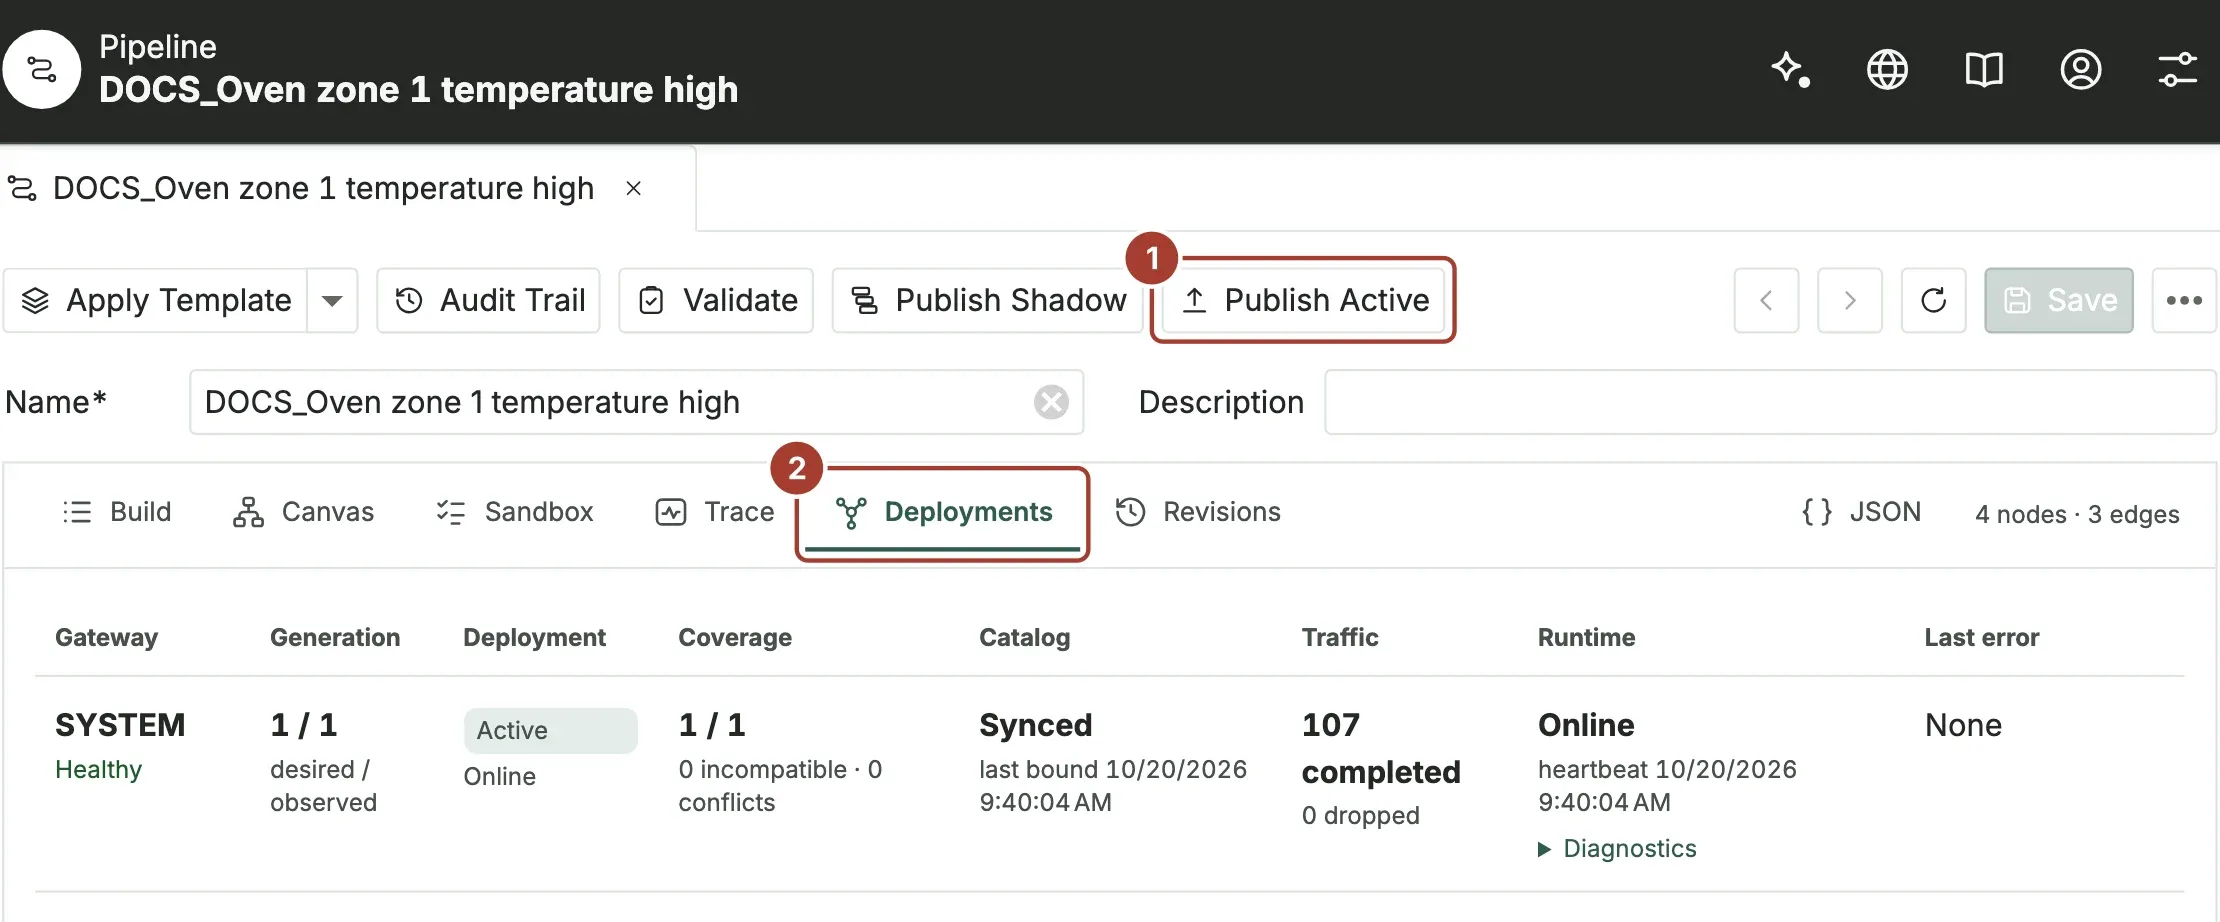Viewport: 2220px width, 922px height.
Task: Click the Gateway column header
Action: pos(106,638)
